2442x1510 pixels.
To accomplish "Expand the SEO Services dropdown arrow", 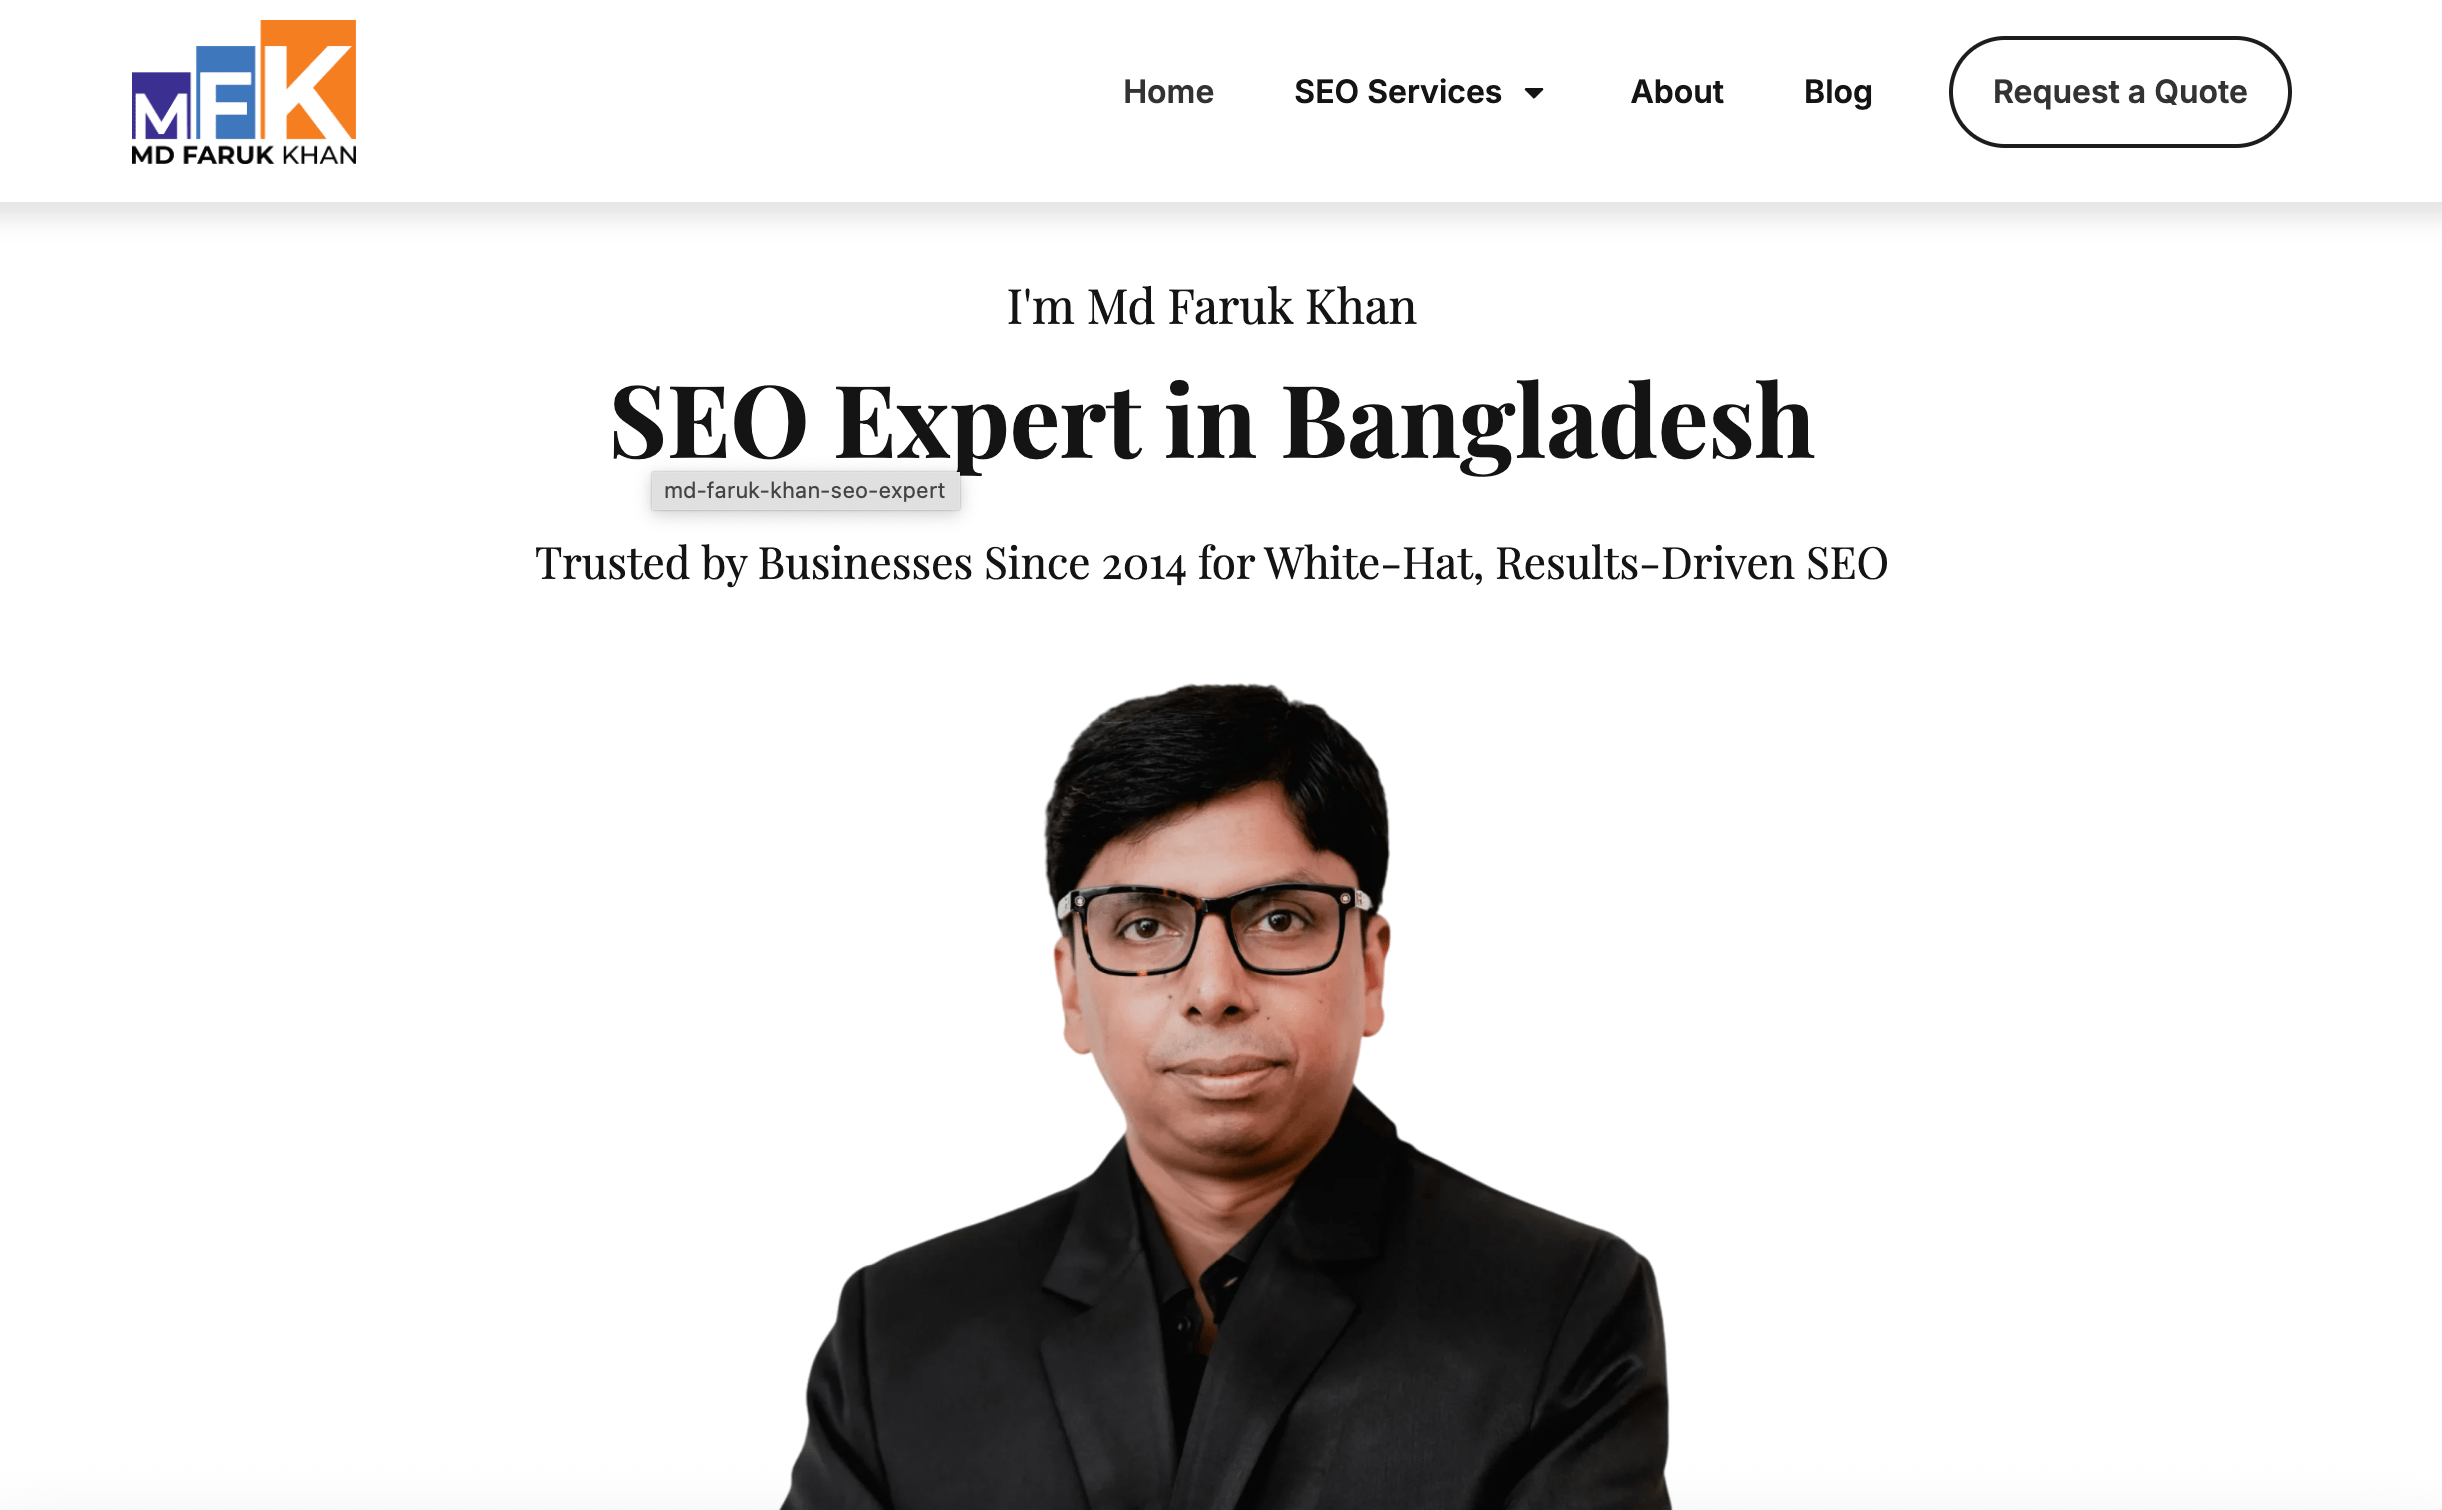I will click(x=1534, y=93).
